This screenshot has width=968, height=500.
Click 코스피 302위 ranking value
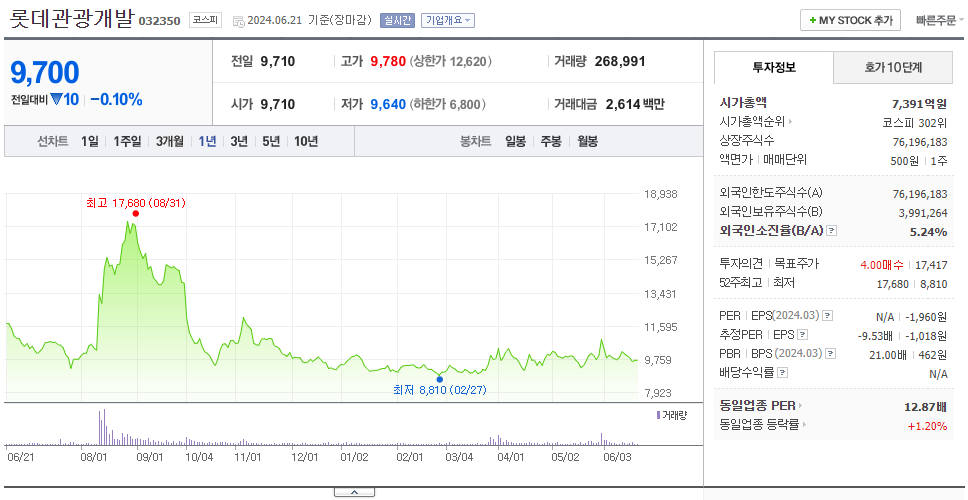click(915, 122)
